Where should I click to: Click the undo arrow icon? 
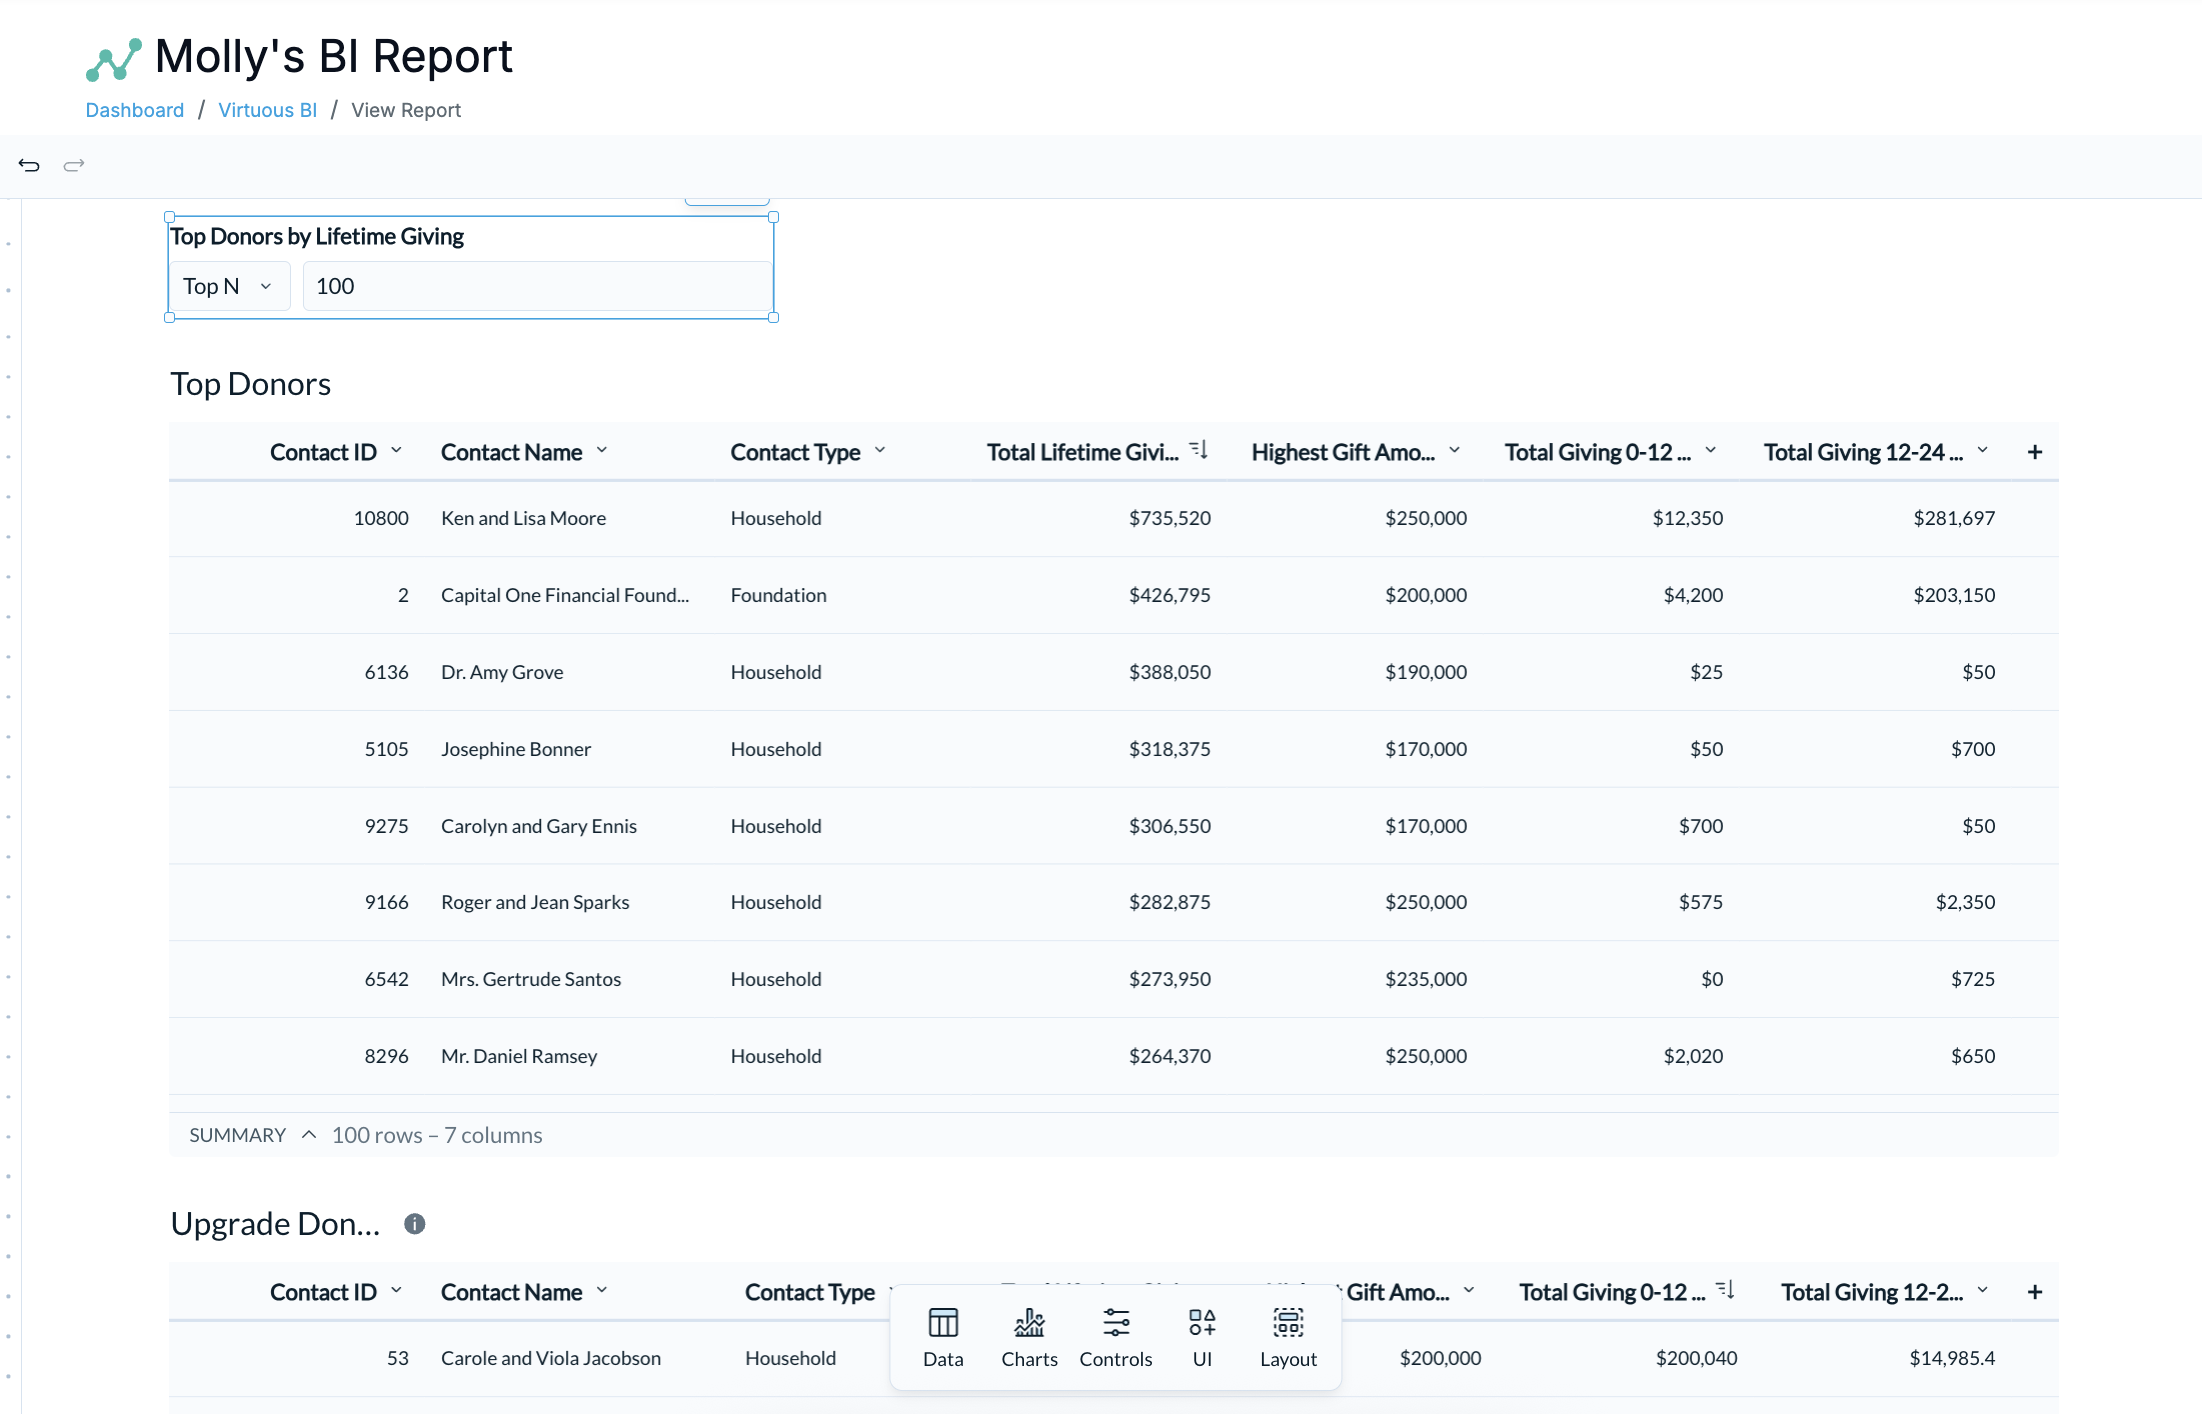[x=29, y=165]
